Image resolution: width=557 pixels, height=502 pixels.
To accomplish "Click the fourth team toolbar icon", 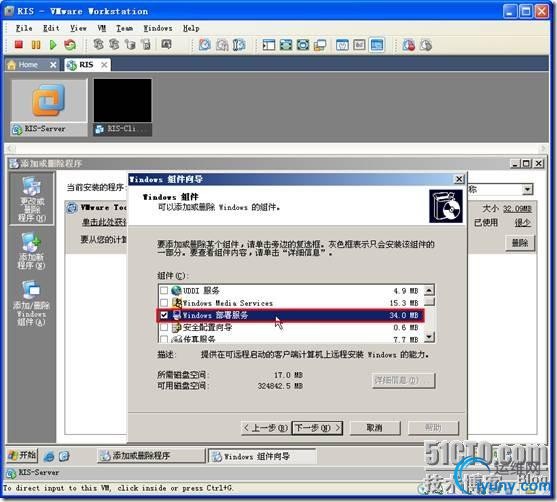I will click(146, 45).
